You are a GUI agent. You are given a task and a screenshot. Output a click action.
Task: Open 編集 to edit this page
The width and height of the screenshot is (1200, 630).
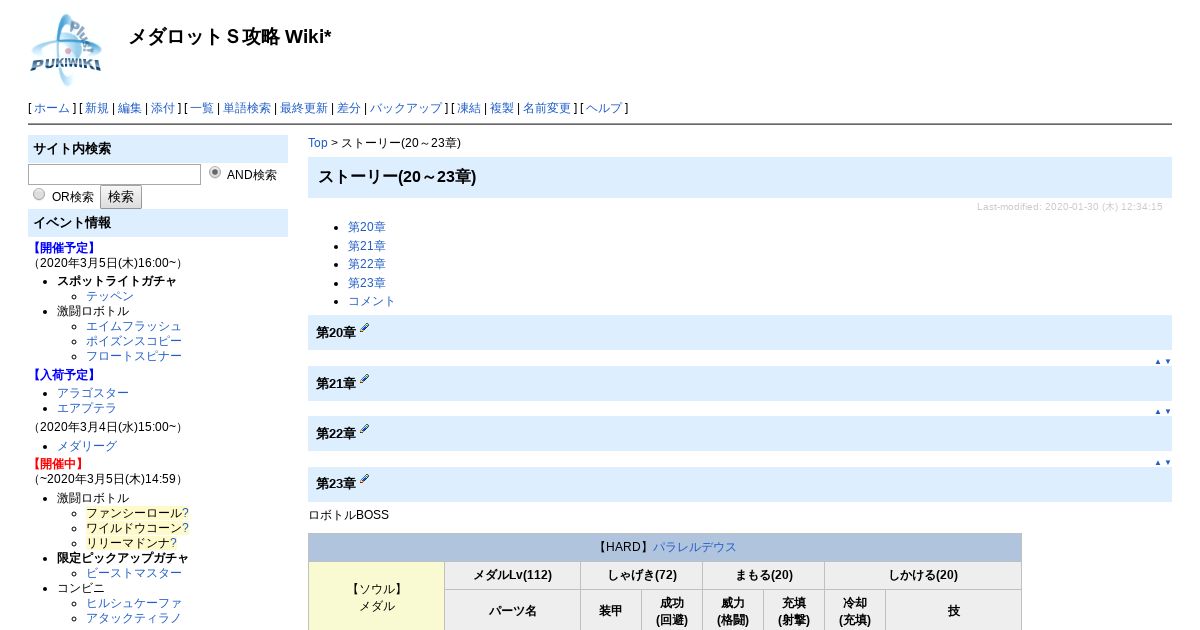pyautogui.click(x=130, y=108)
